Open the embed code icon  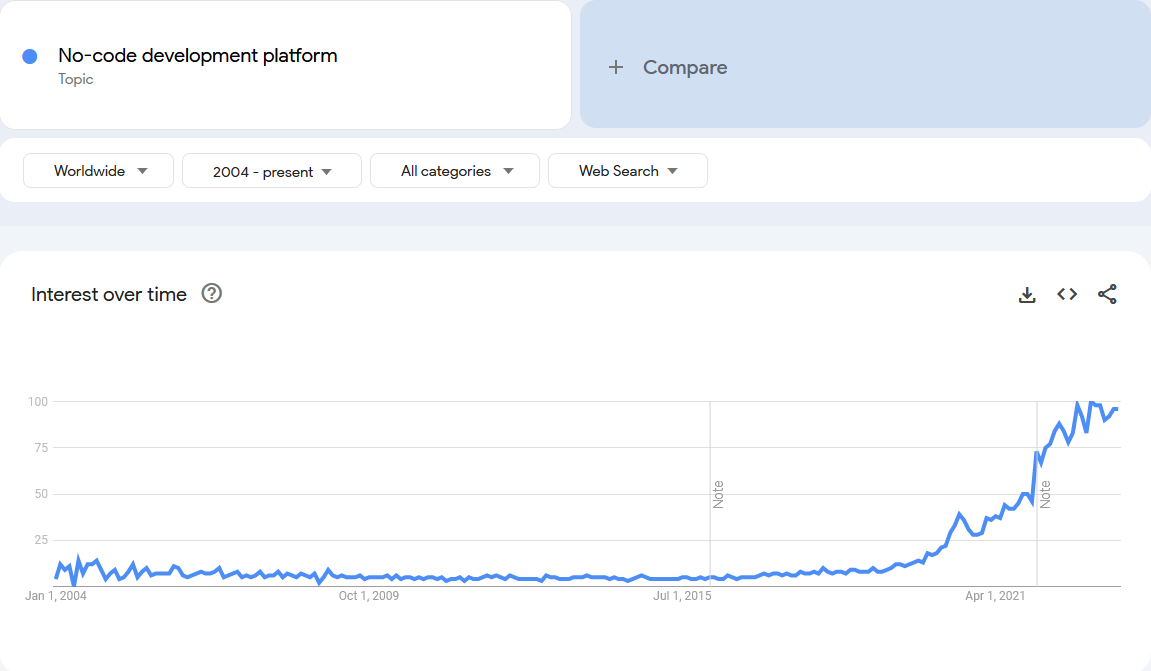coord(1067,294)
